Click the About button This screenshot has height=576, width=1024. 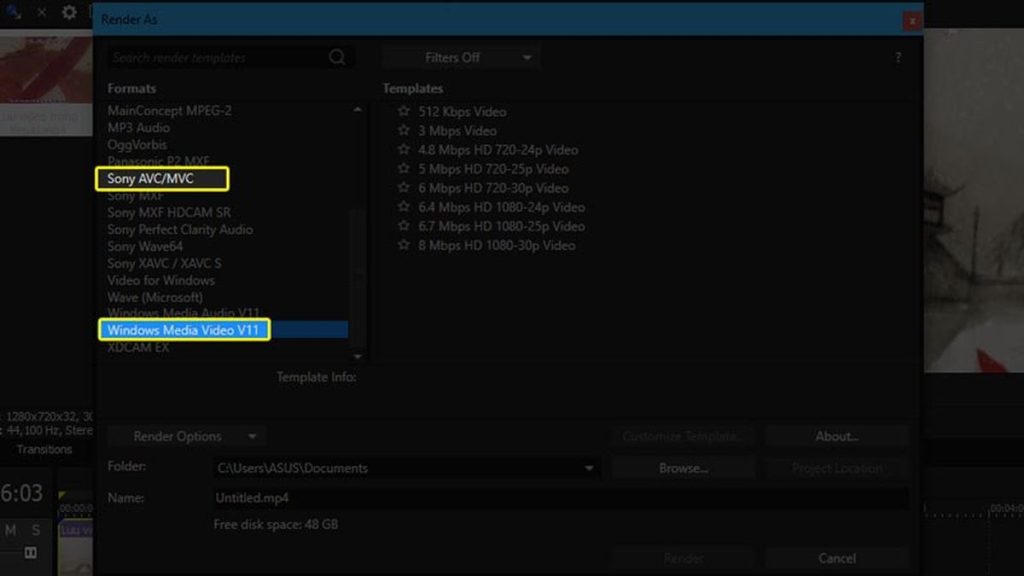[836, 436]
